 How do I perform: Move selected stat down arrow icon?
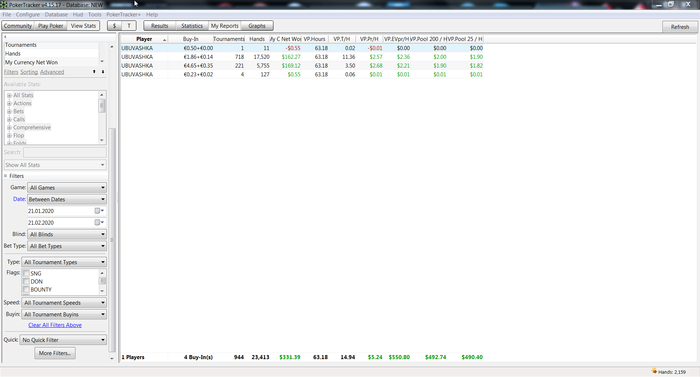click(103, 72)
